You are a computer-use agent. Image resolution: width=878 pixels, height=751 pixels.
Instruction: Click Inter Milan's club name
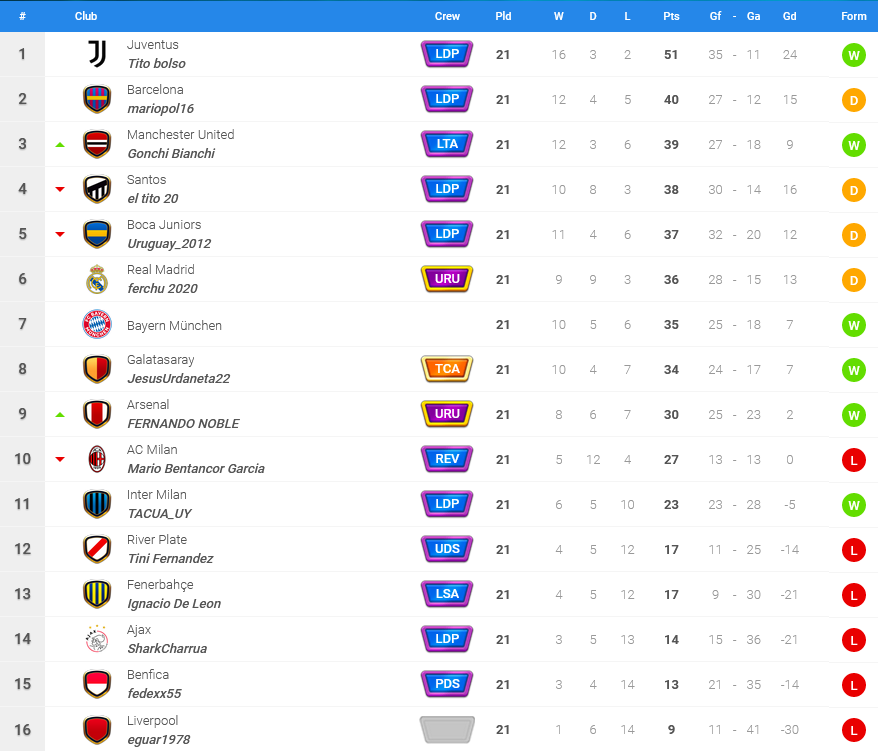156,495
